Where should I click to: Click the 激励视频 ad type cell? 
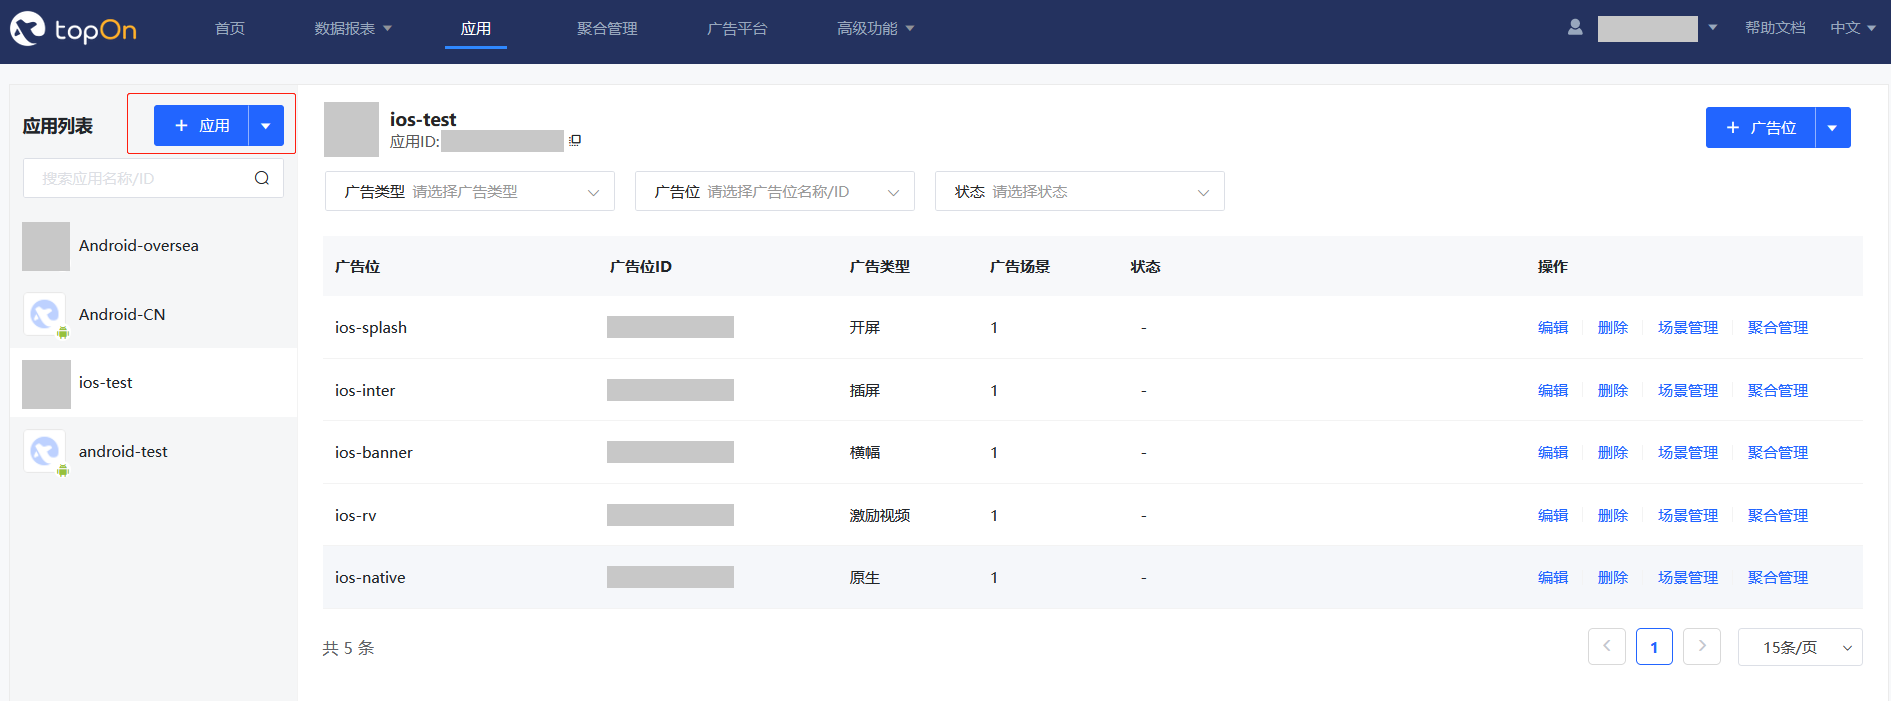point(880,515)
